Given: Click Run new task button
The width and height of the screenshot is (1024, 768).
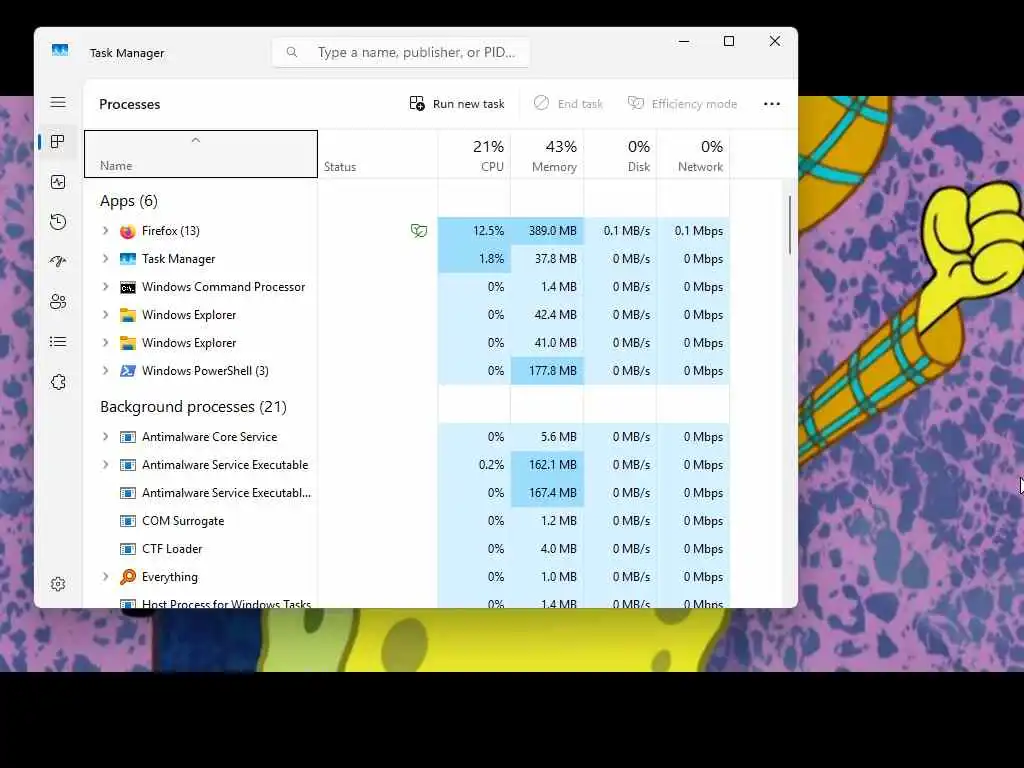Looking at the screenshot, I should [457, 104].
